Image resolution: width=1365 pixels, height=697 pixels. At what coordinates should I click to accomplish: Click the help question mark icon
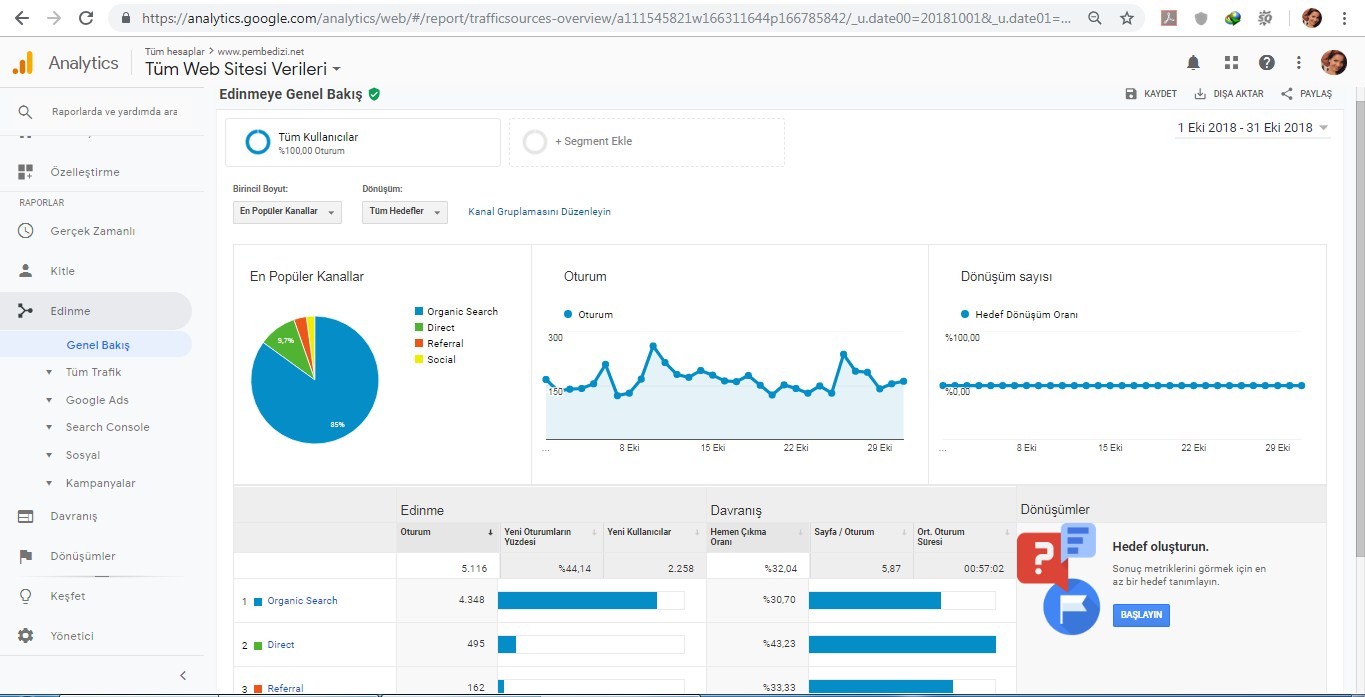[1267, 63]
